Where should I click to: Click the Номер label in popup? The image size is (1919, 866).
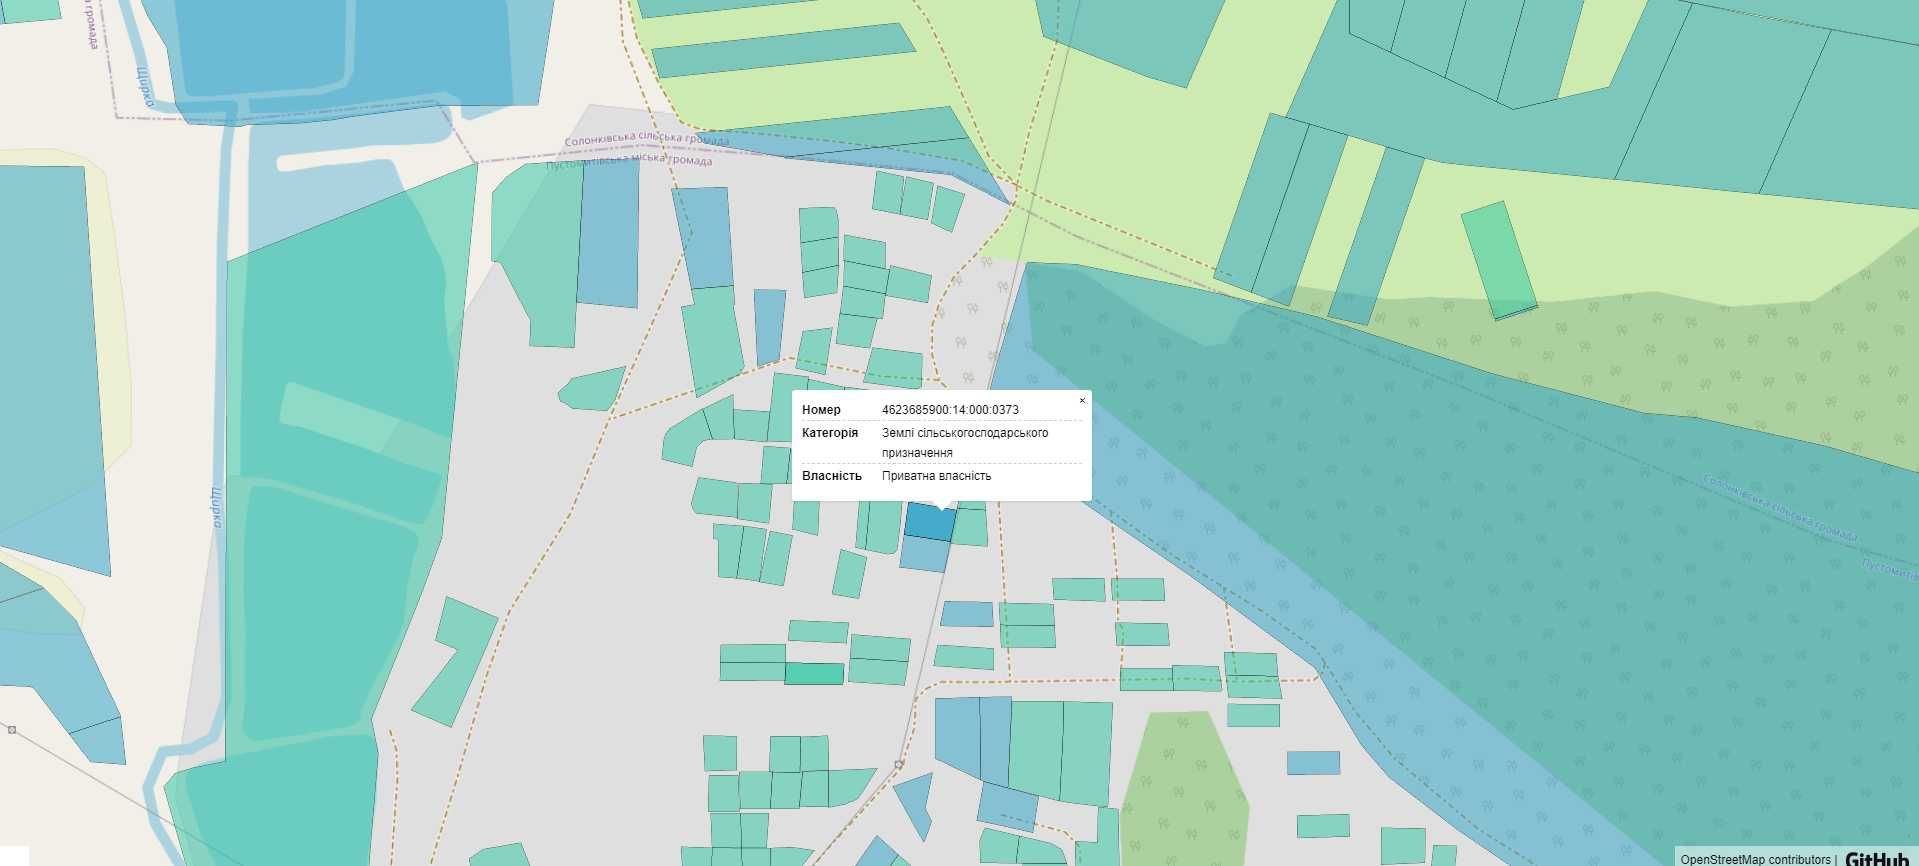[821, 410]
